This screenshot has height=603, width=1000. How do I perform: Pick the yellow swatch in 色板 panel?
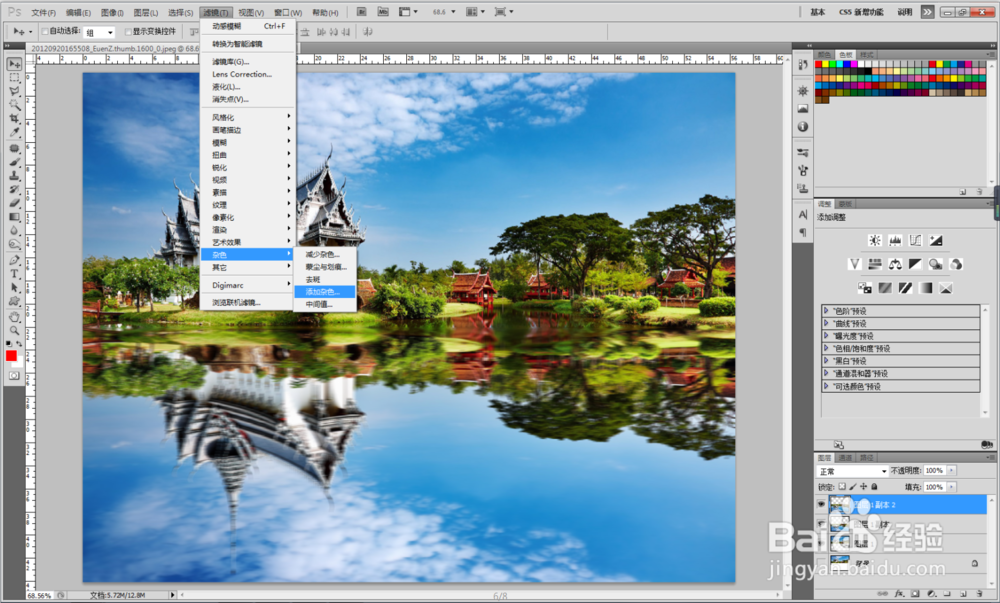(x=825, y=64)
